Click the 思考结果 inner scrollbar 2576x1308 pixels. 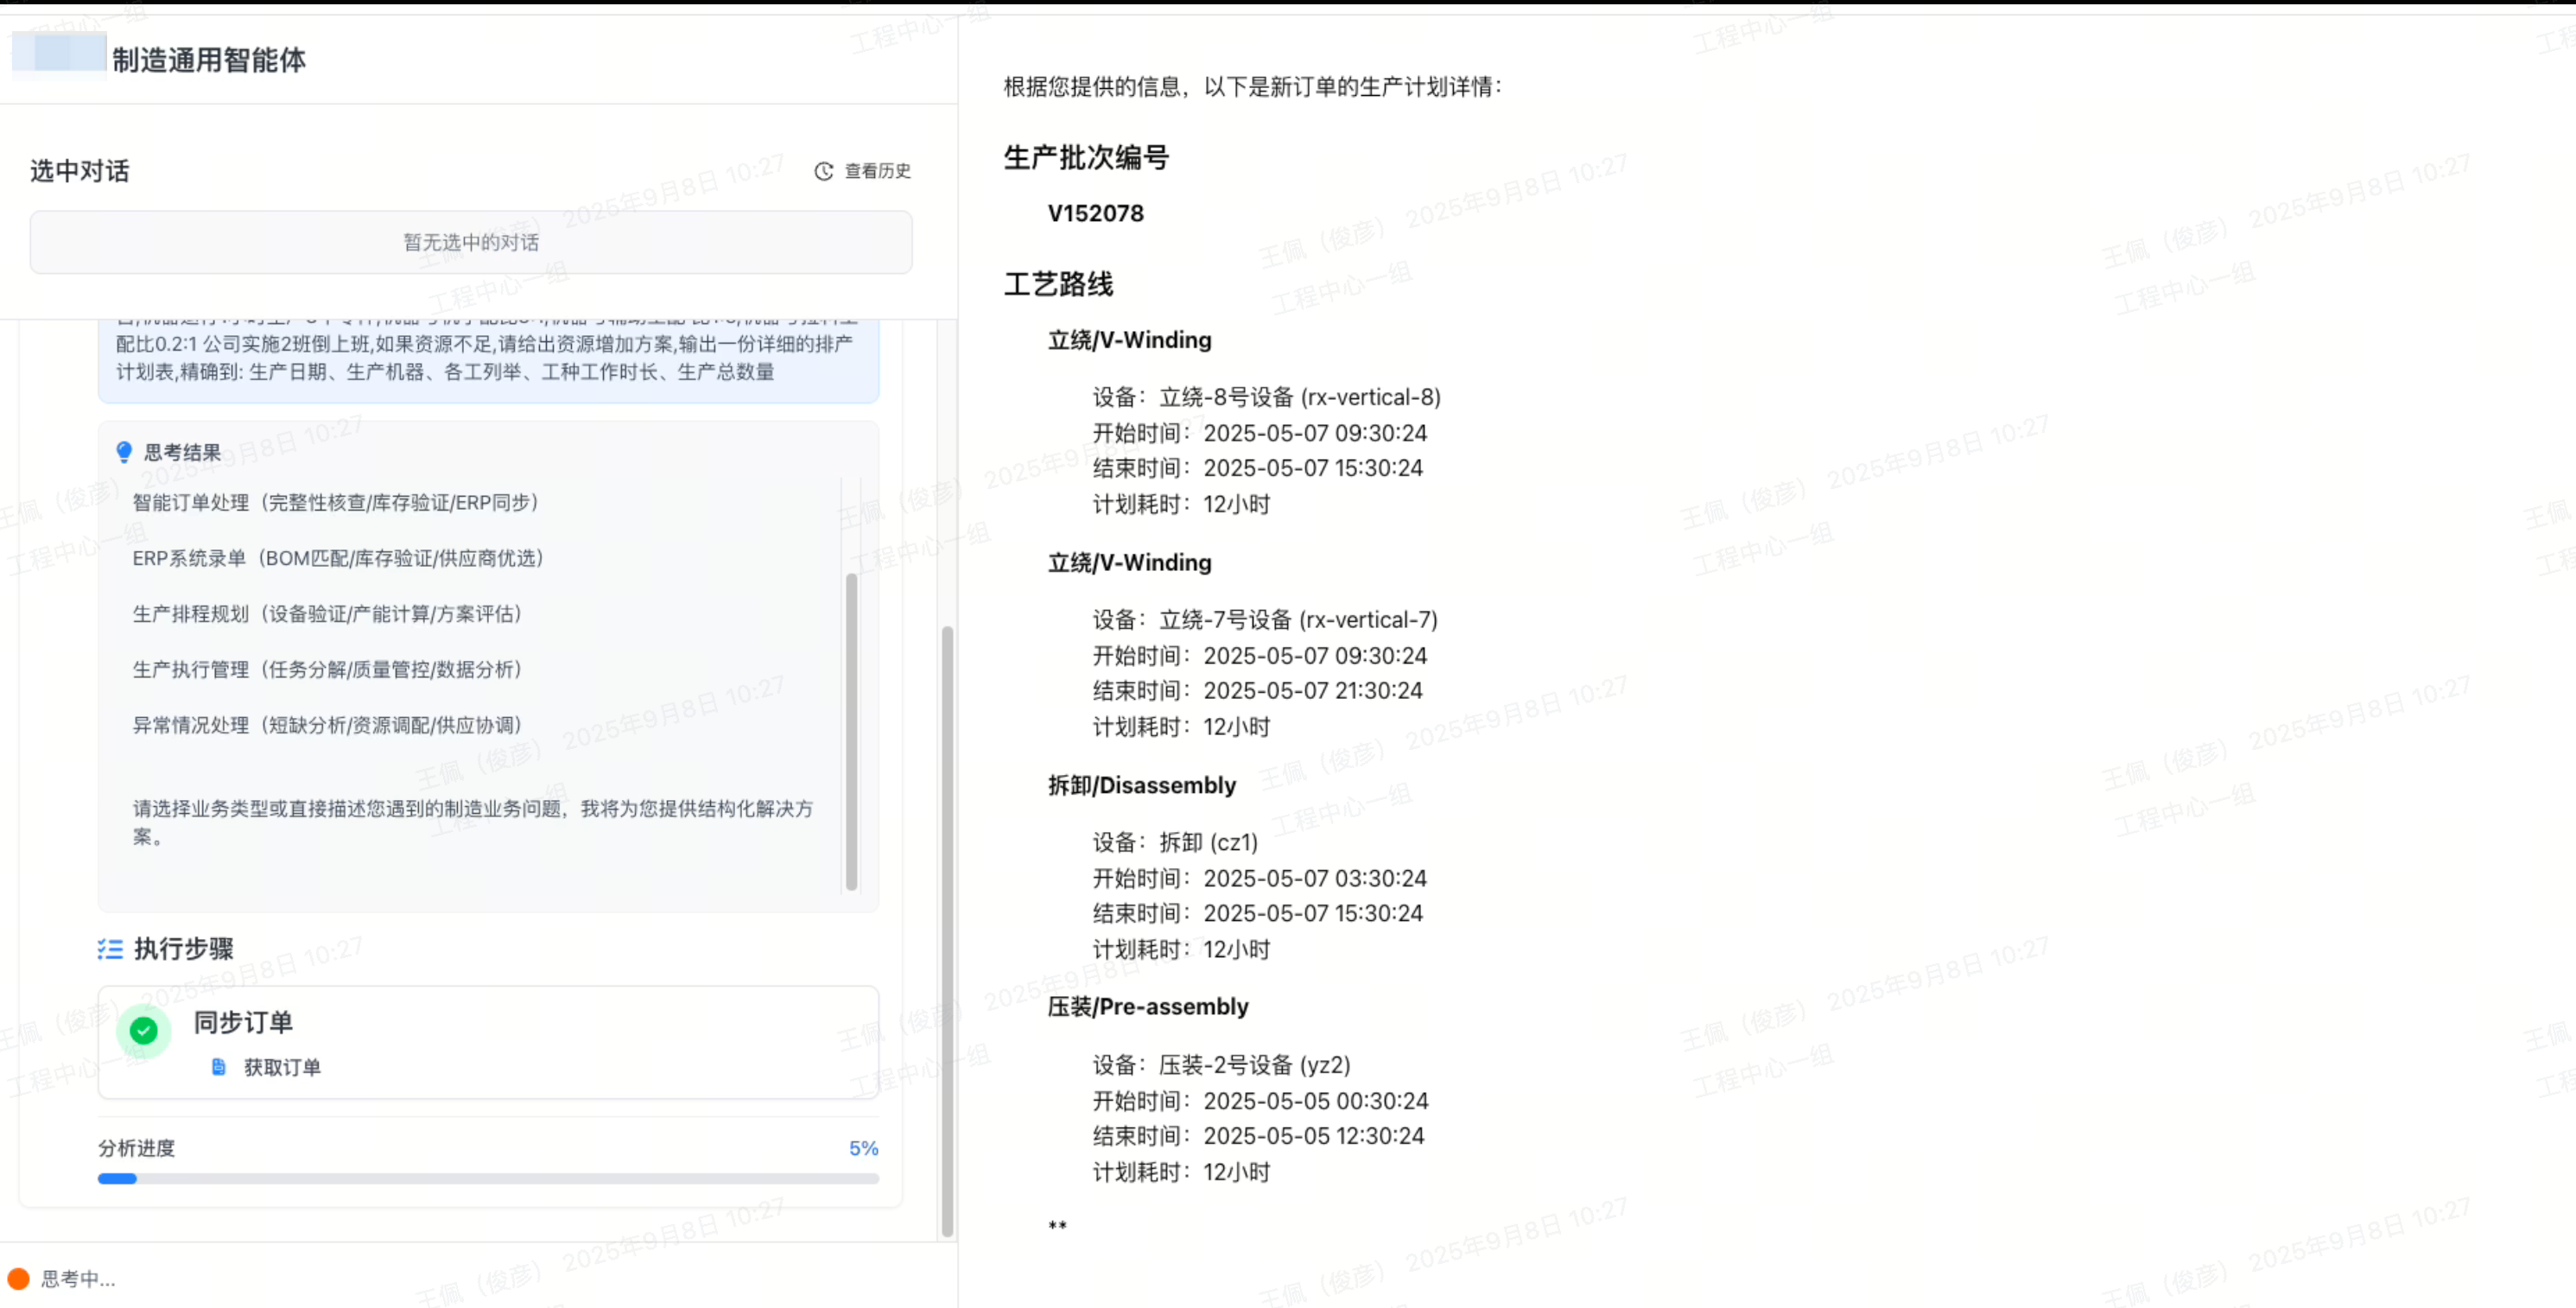pyautogui.click(x=851, y=730)
